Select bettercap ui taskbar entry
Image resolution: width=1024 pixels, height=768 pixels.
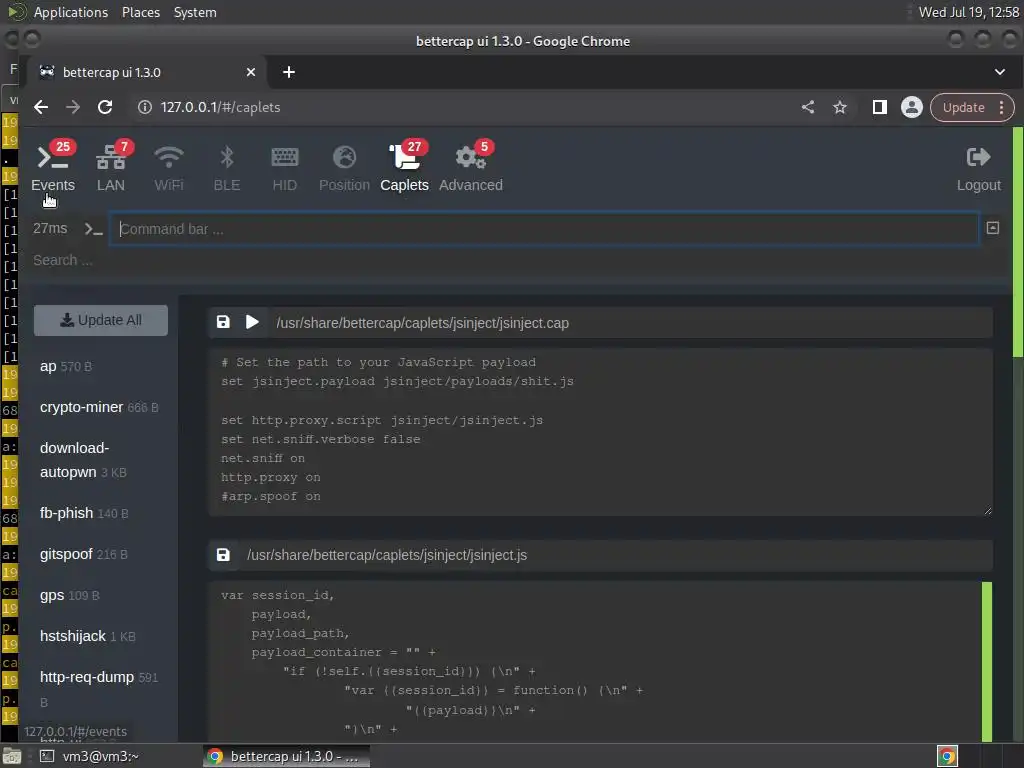[286, 756]
